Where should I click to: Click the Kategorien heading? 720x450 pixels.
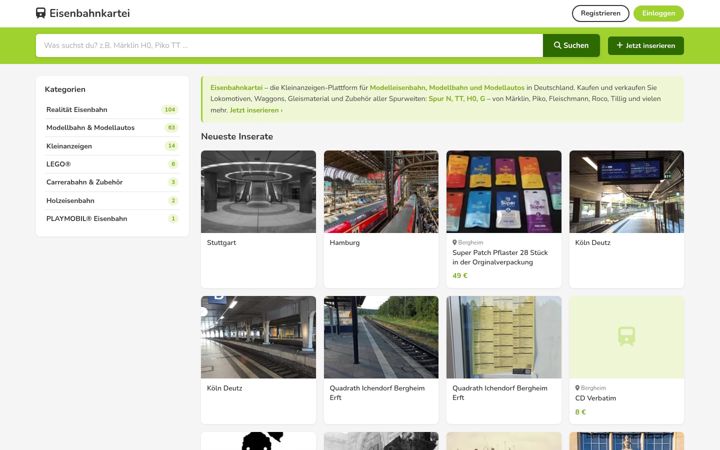coord(65,90)
